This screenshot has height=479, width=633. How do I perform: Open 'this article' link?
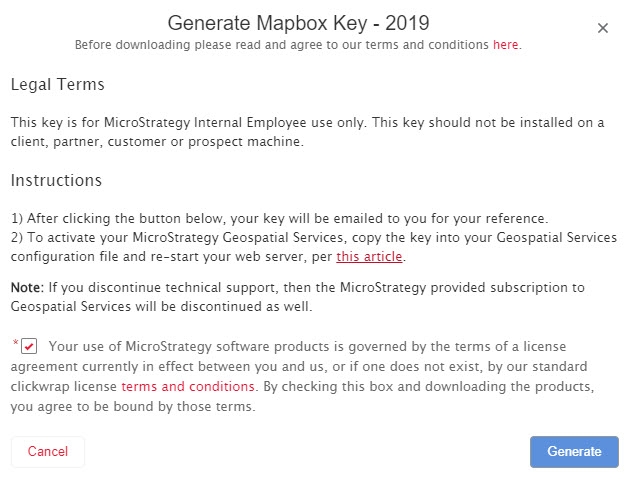click(369, 257)
